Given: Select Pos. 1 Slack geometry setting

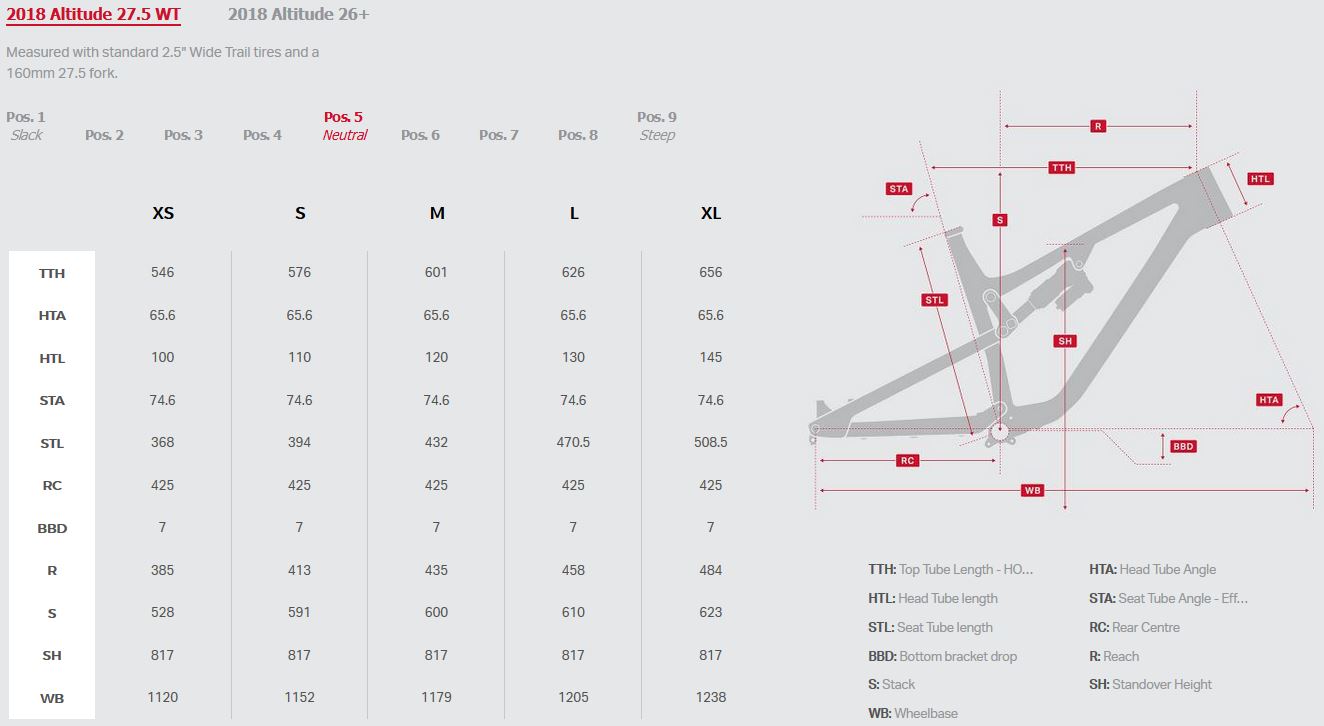Looking at the screenshot, I should pyautogui.click(x=26, y=126).
